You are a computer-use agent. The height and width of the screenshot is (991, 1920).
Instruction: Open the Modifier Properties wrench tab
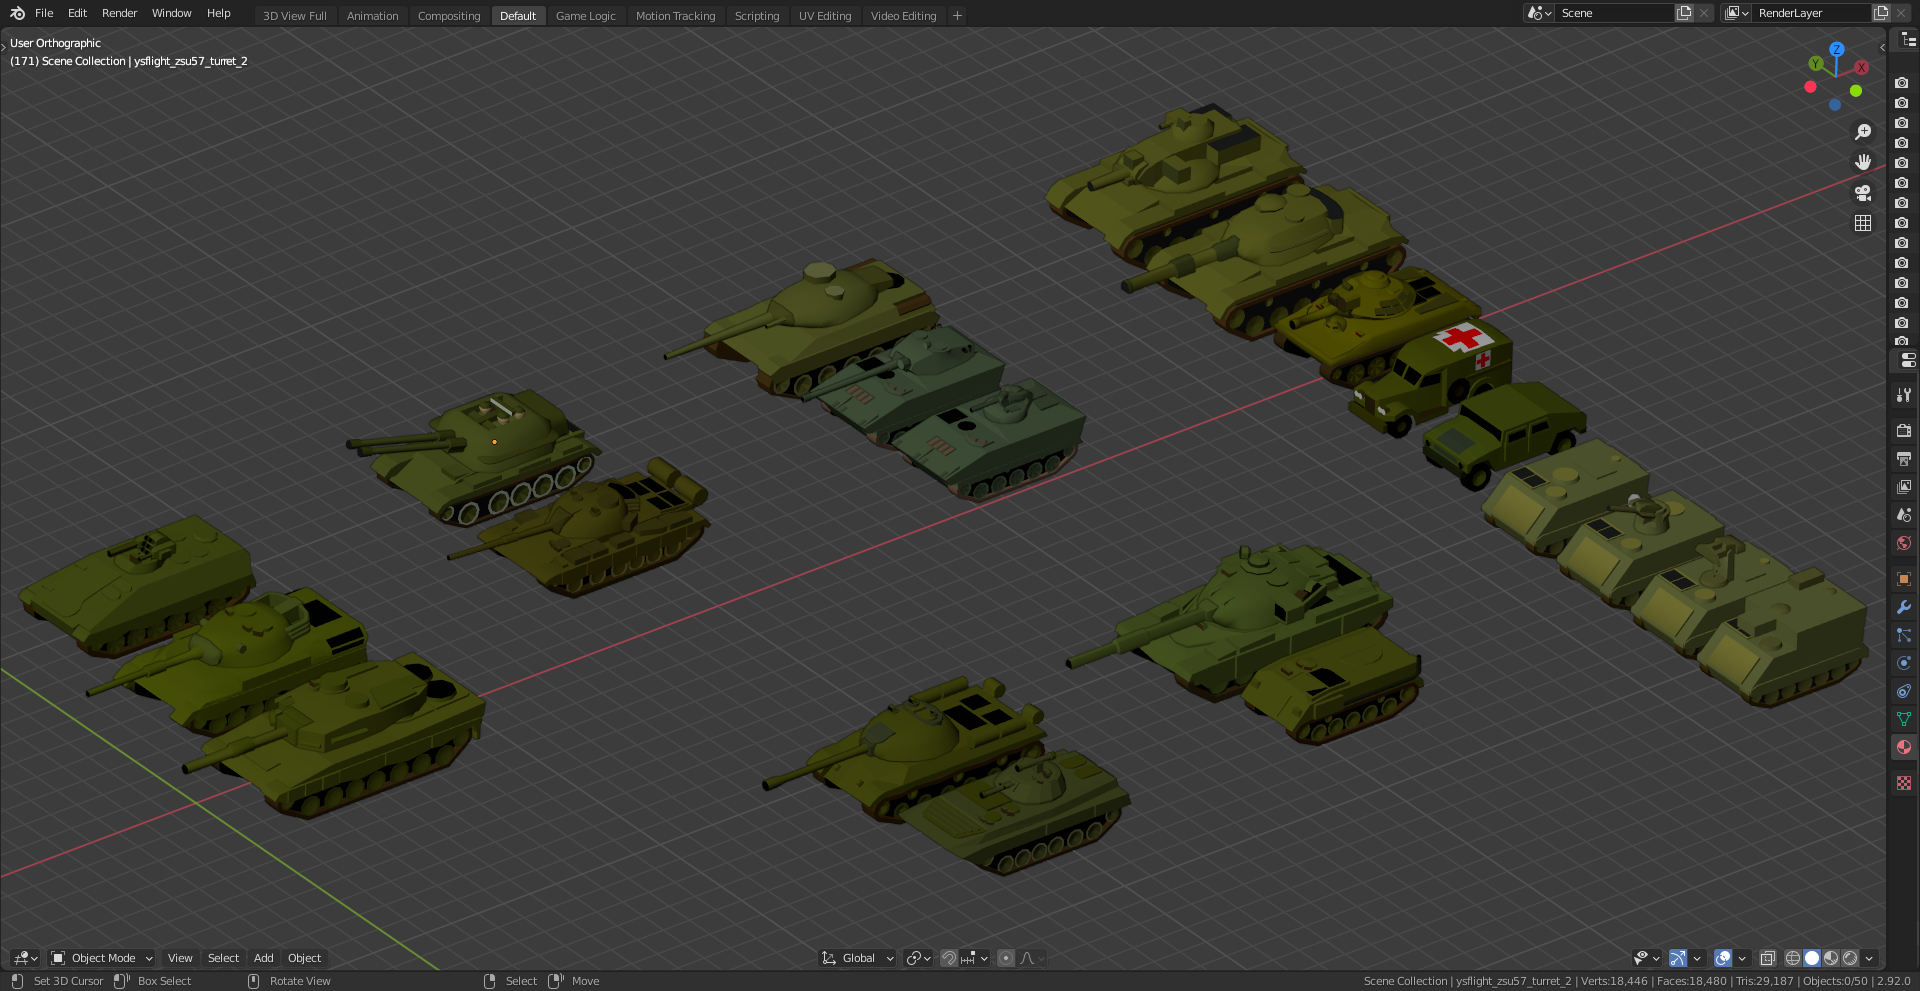(1903, 607)
